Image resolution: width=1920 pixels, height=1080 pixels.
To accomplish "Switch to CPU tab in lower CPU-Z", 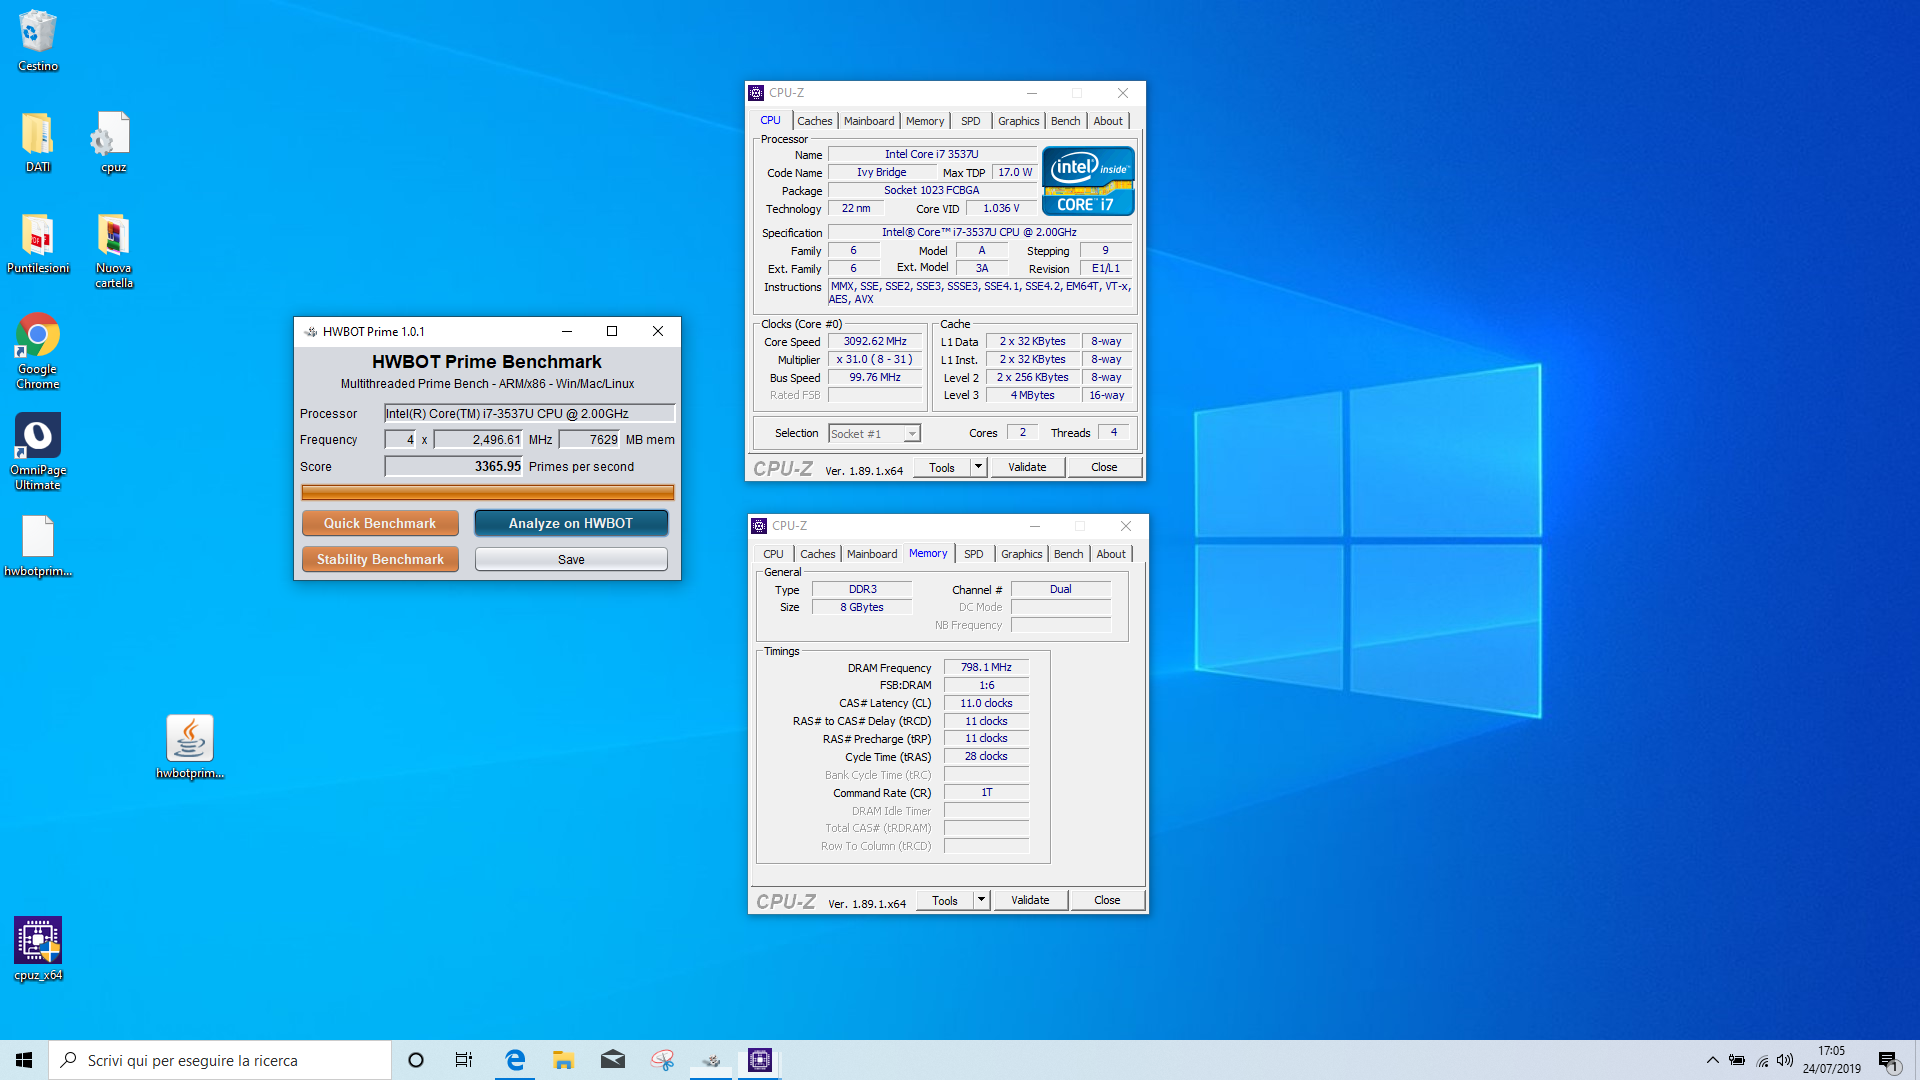I will tap(773, 554).
